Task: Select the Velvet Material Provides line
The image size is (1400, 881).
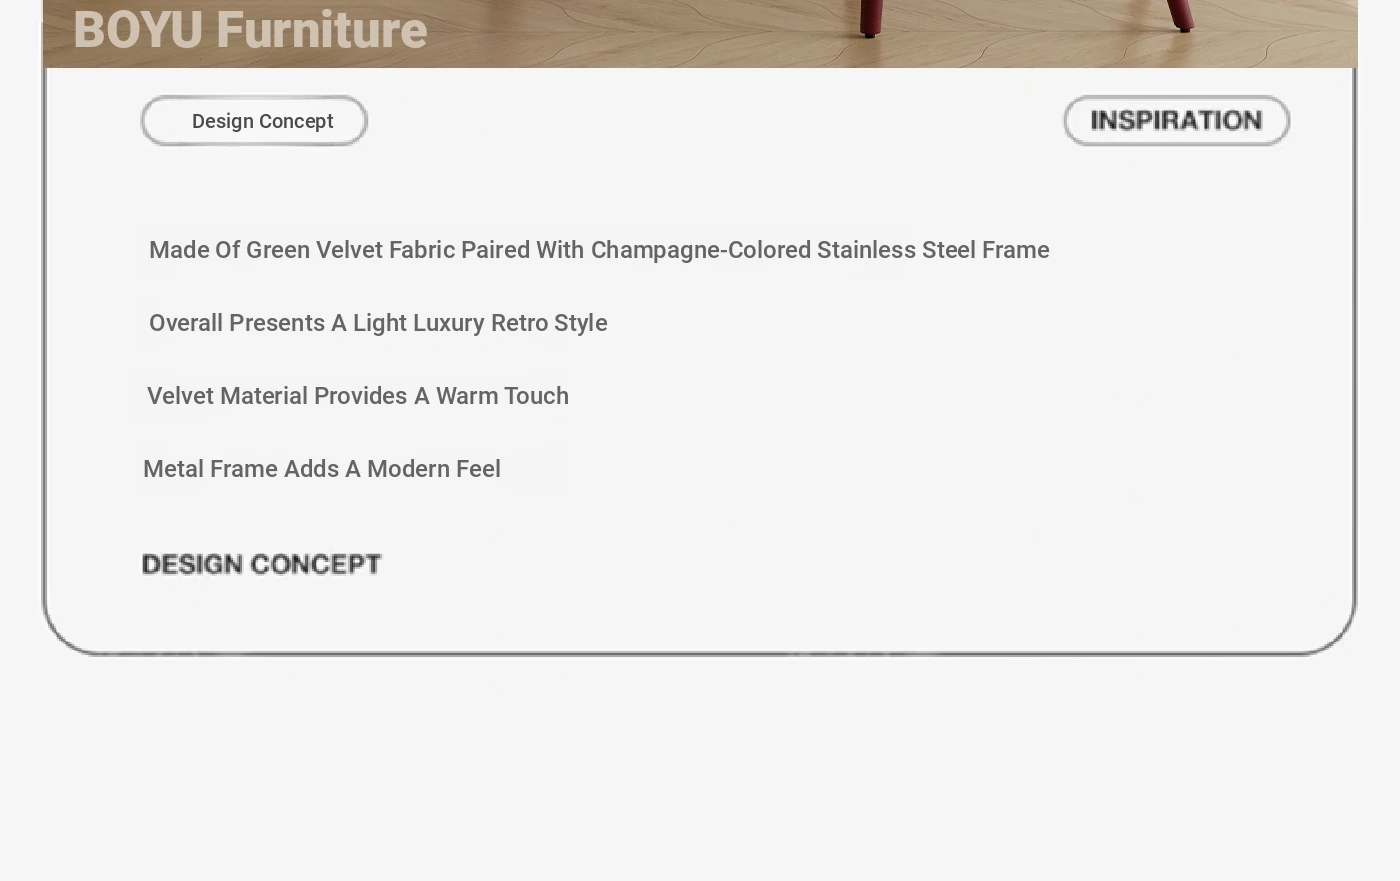Action: click(x=358, y=396)
